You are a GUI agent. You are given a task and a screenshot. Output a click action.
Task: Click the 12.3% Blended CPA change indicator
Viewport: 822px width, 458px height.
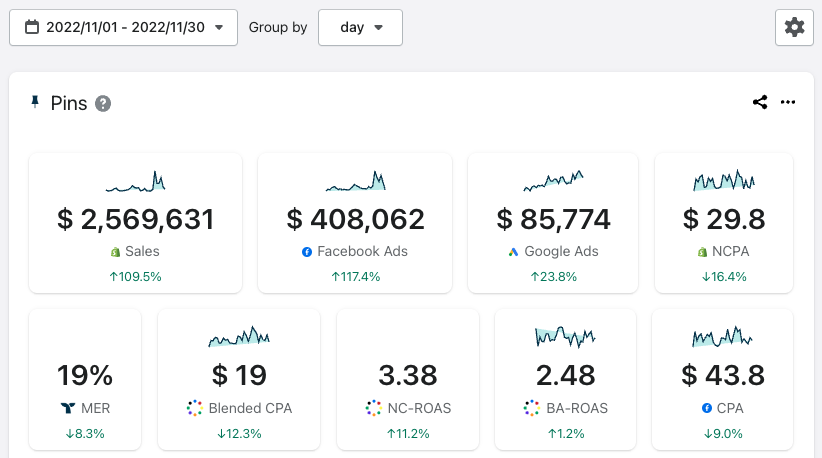point(239,434)
